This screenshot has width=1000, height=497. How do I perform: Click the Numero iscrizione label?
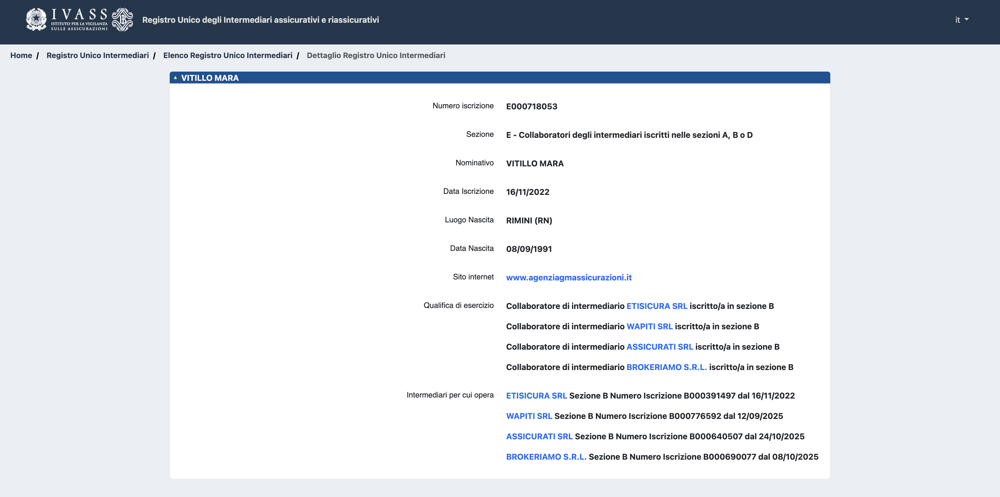(x=462, y=106)
